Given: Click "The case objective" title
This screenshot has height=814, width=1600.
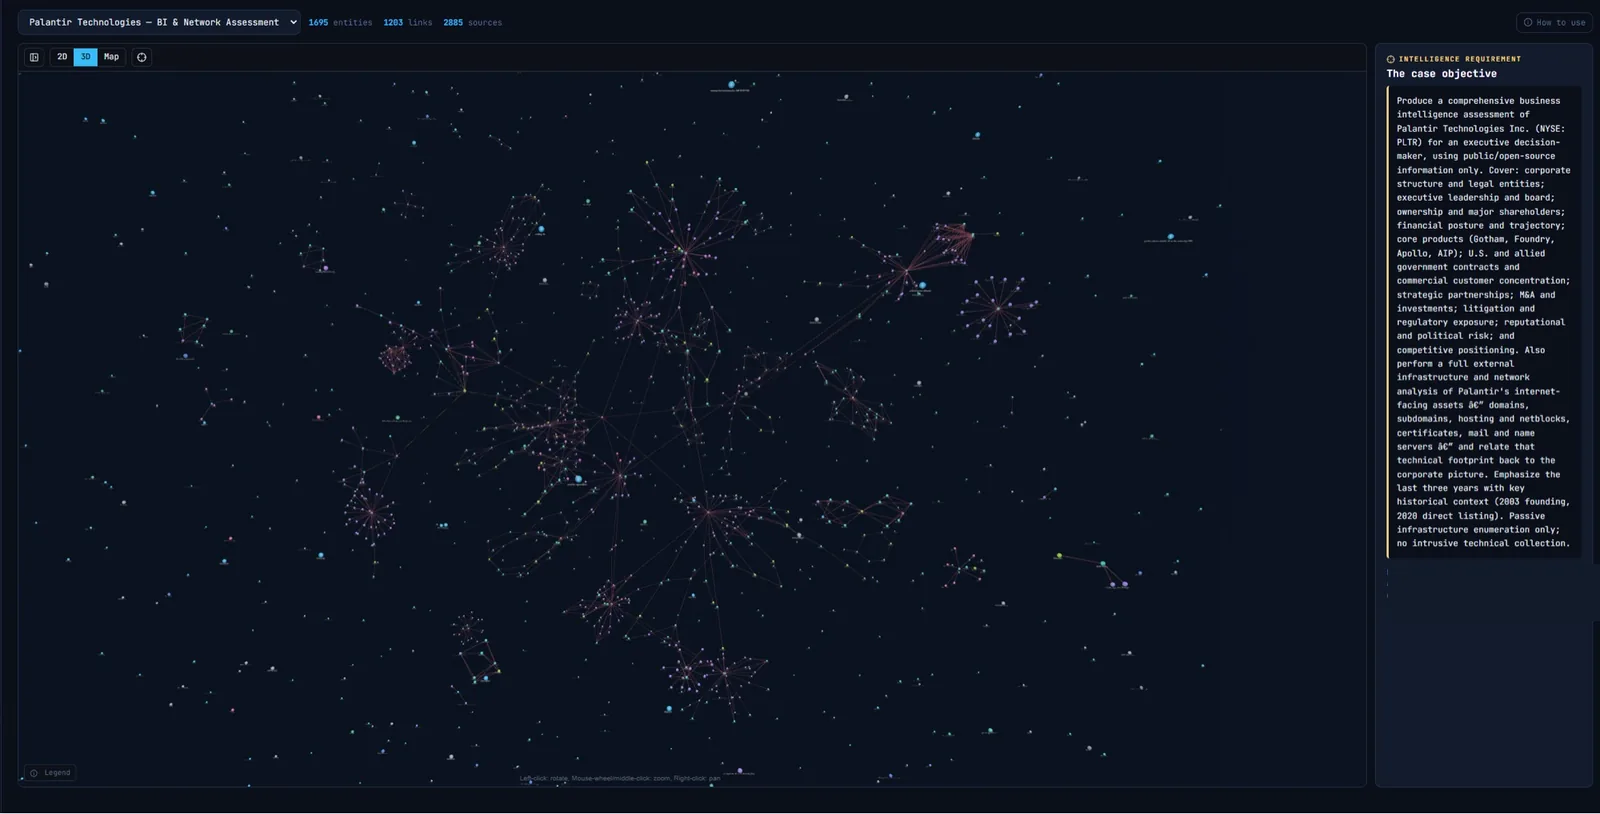Looking at the screenshot, I should click(1441, 74).
